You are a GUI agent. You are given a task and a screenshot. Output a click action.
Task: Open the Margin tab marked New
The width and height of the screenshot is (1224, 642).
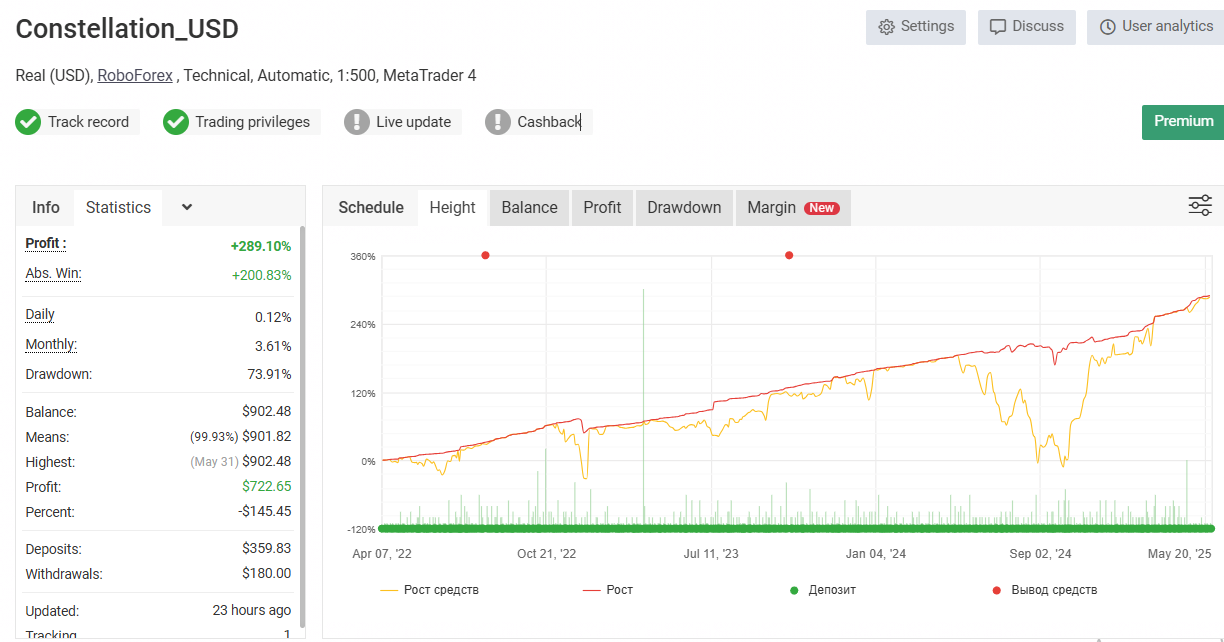pos(793,208)
